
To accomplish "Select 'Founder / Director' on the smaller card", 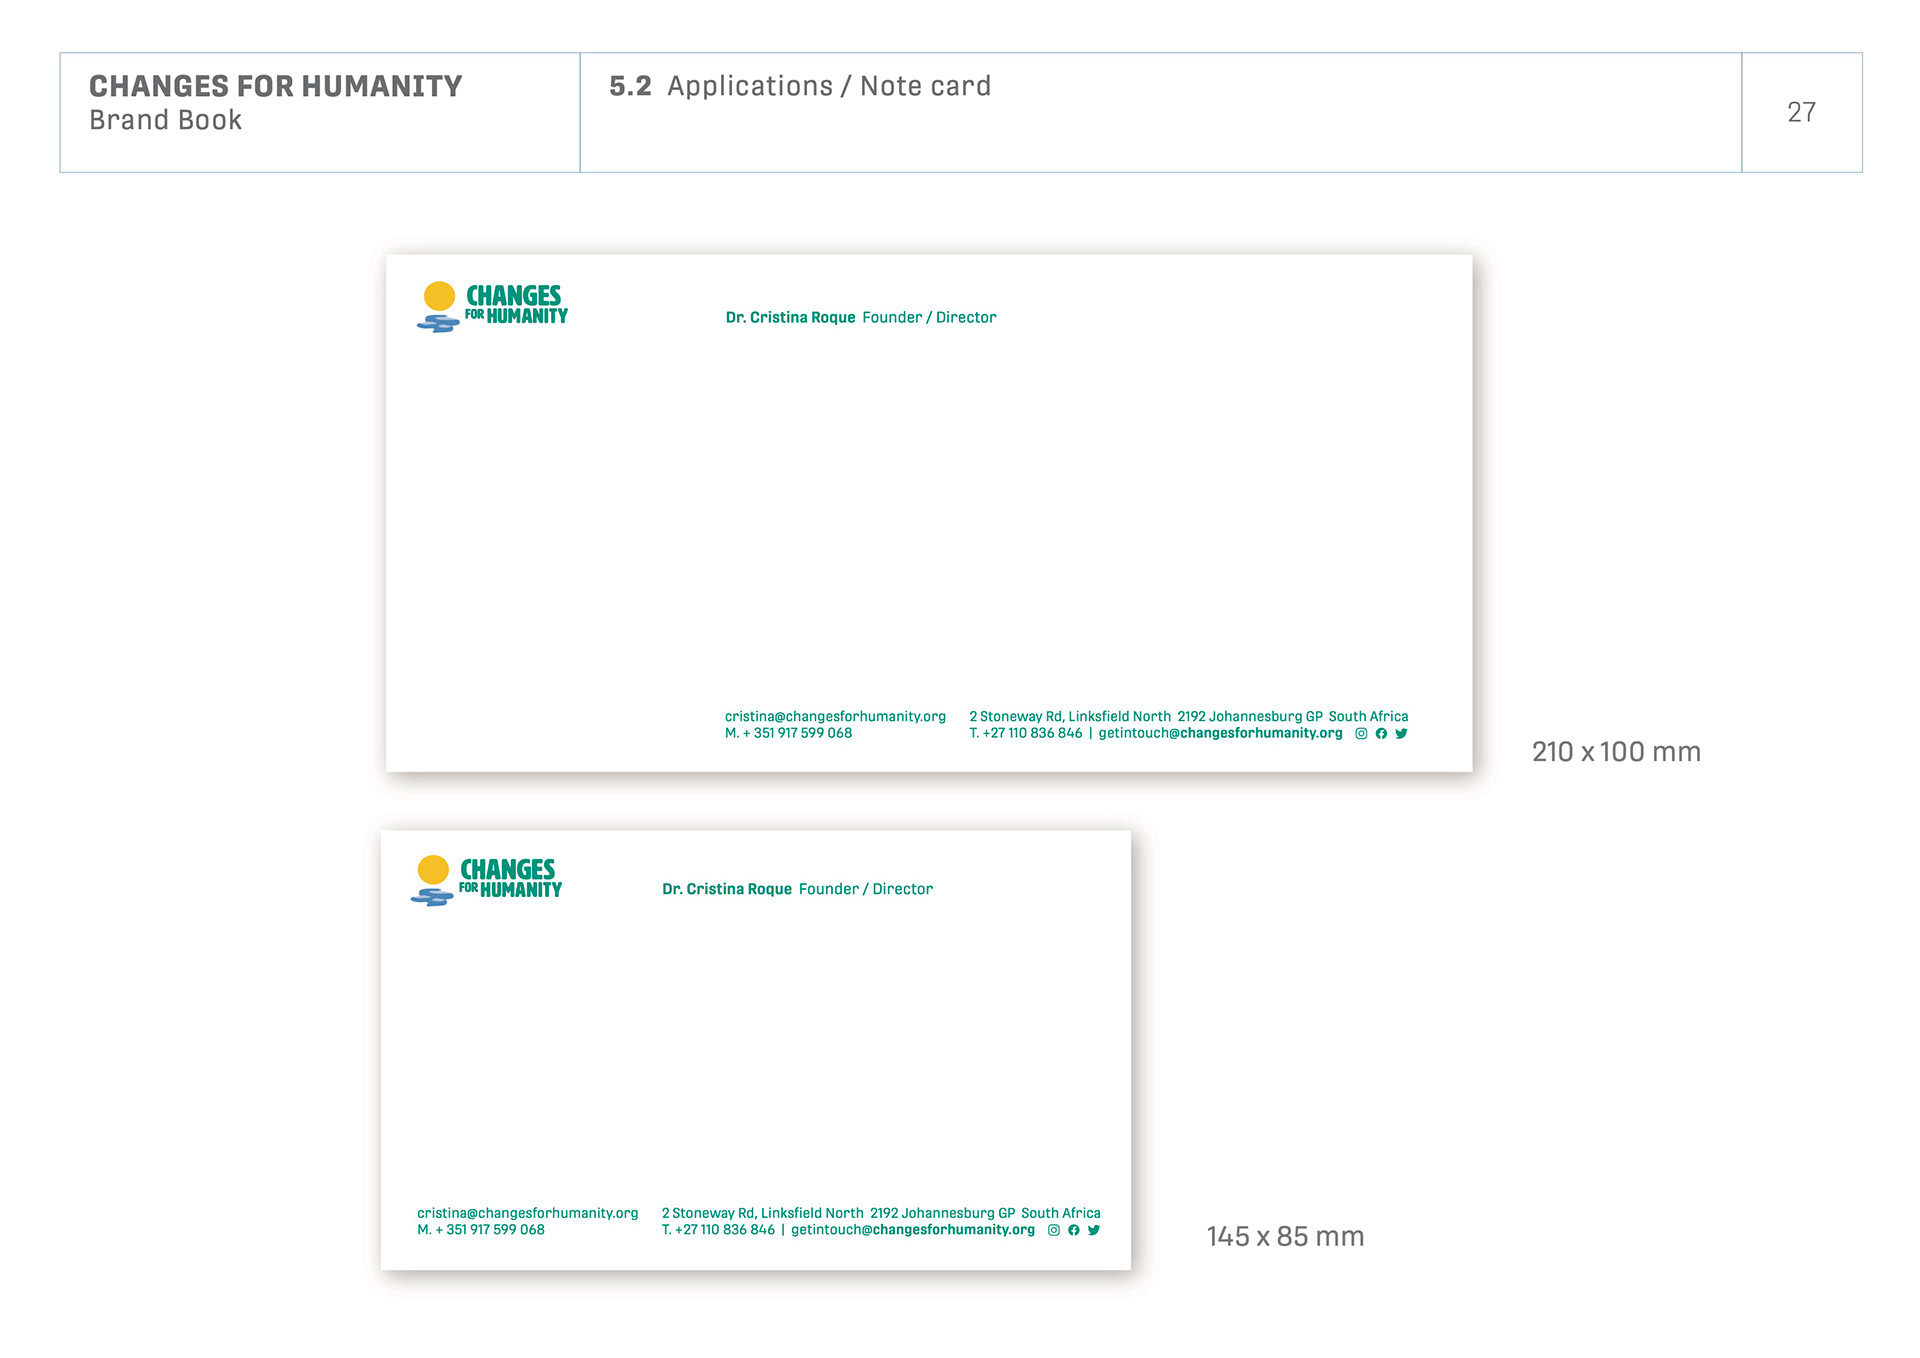I will pos(866,890).
